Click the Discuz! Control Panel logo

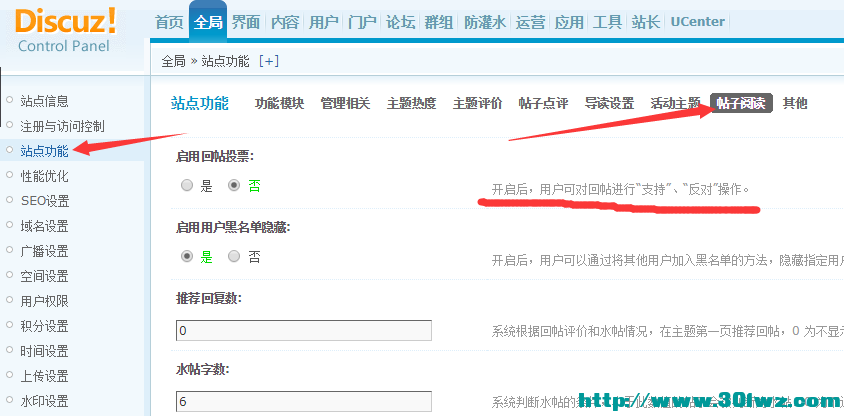point(65,31)
